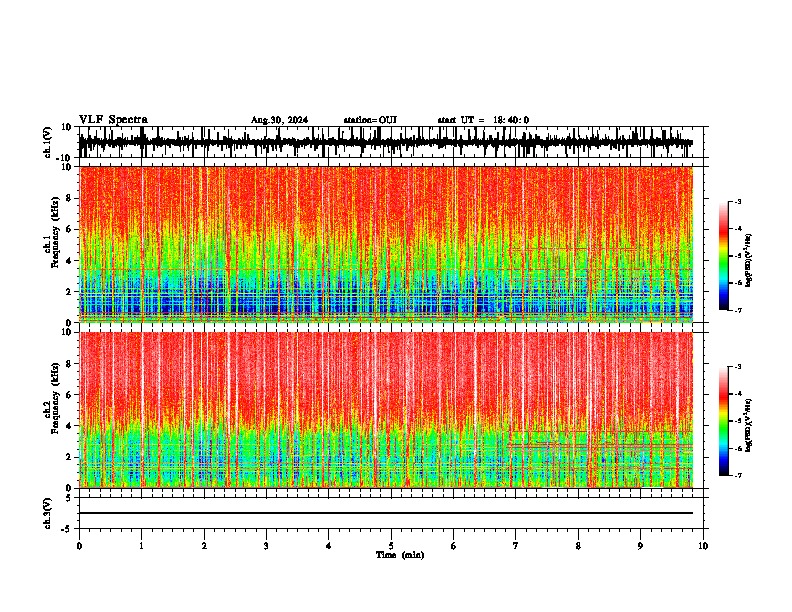Click the date Aug.30, 2024 label
This screenshot has width=792, height=612.
[279, 120]
